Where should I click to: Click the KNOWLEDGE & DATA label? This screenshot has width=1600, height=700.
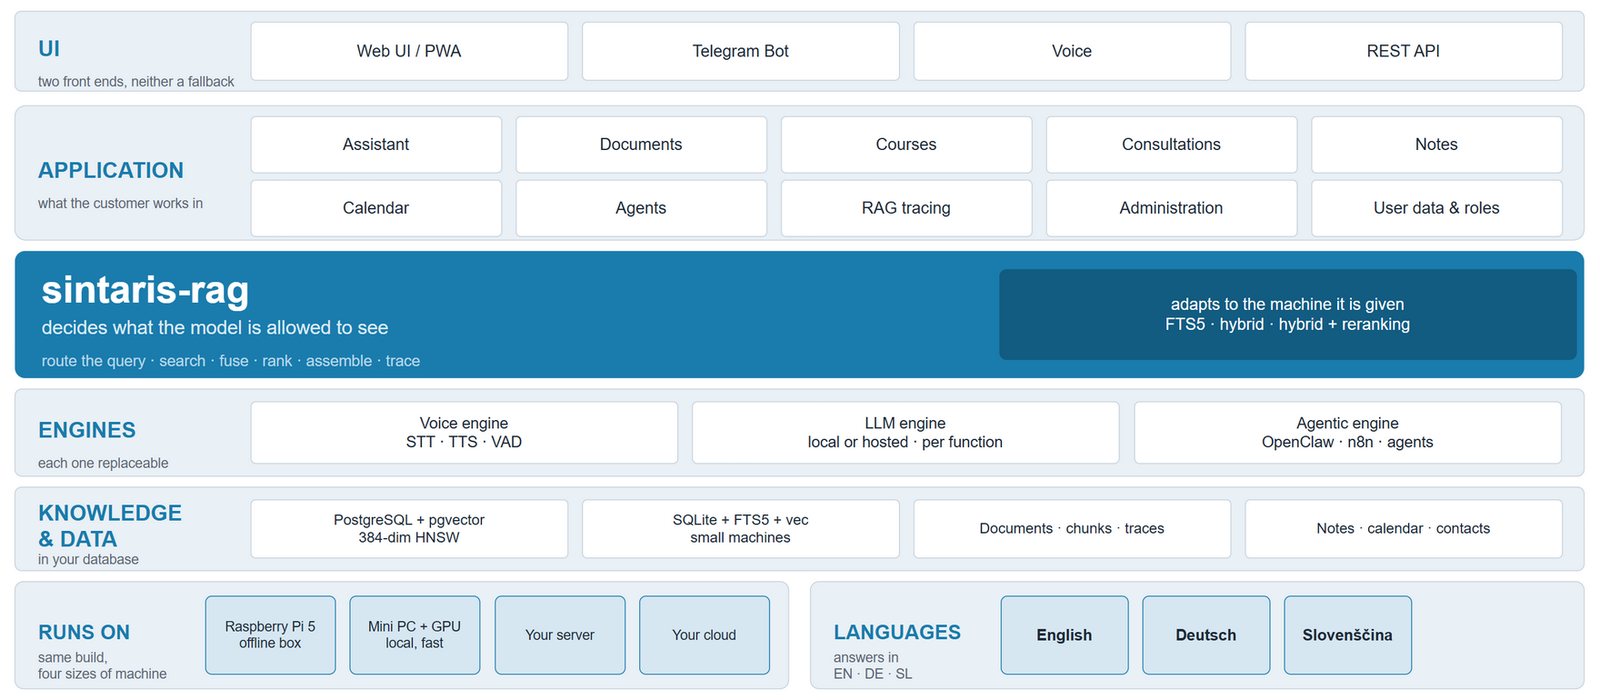point(110,526)
